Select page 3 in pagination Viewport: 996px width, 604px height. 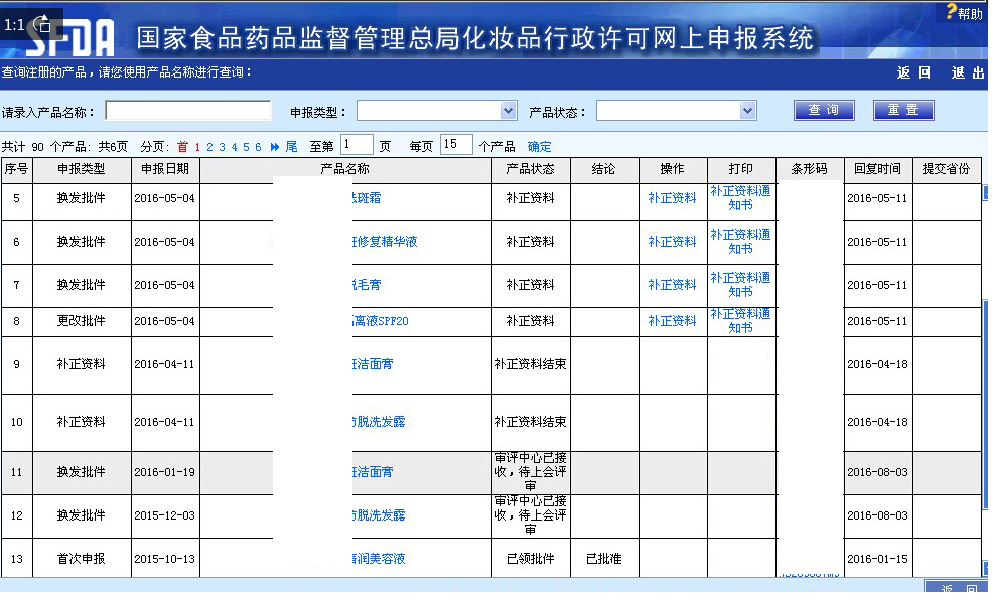click(x=222, y=147)
